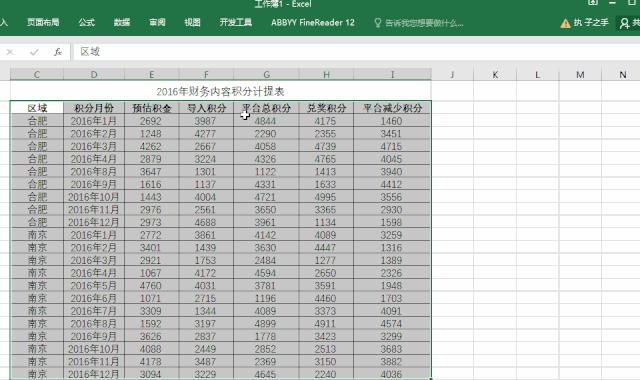Click the formula bar showing 区域
The height and width of the screenshot is (380, 640).
tap(356, 52)
